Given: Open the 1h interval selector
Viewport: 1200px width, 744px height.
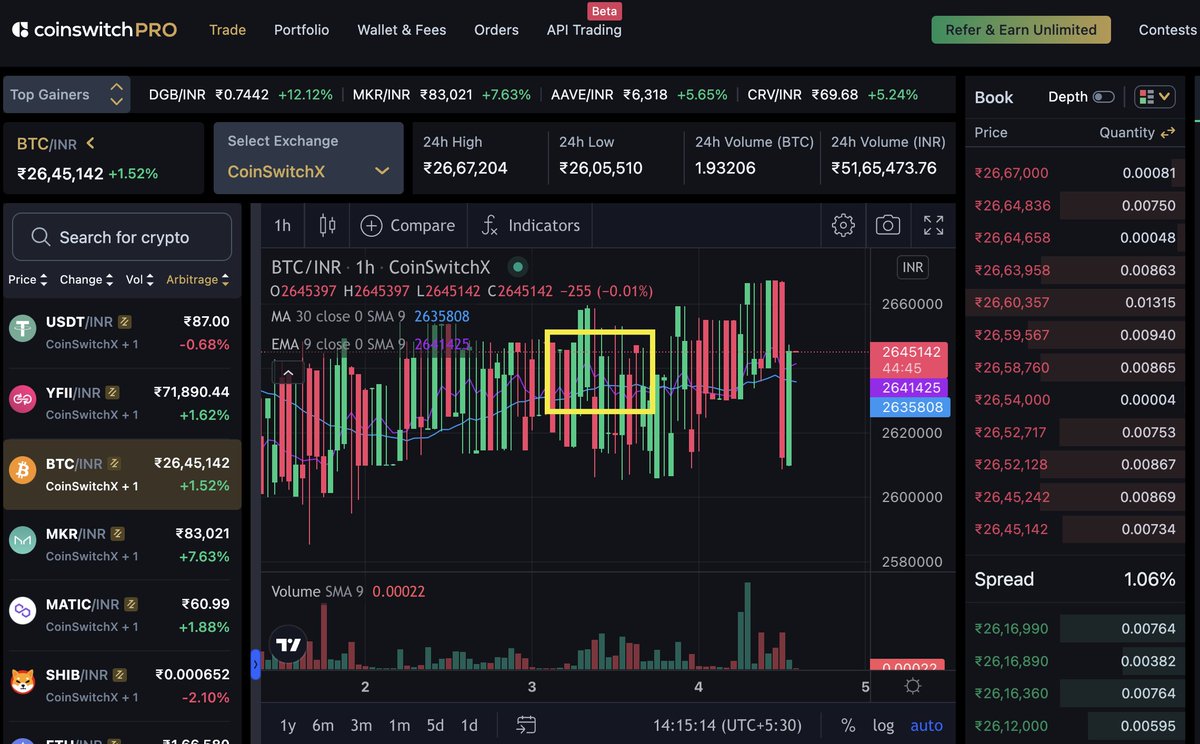Looking at the screenshot, I should click(x=283, y=225).
